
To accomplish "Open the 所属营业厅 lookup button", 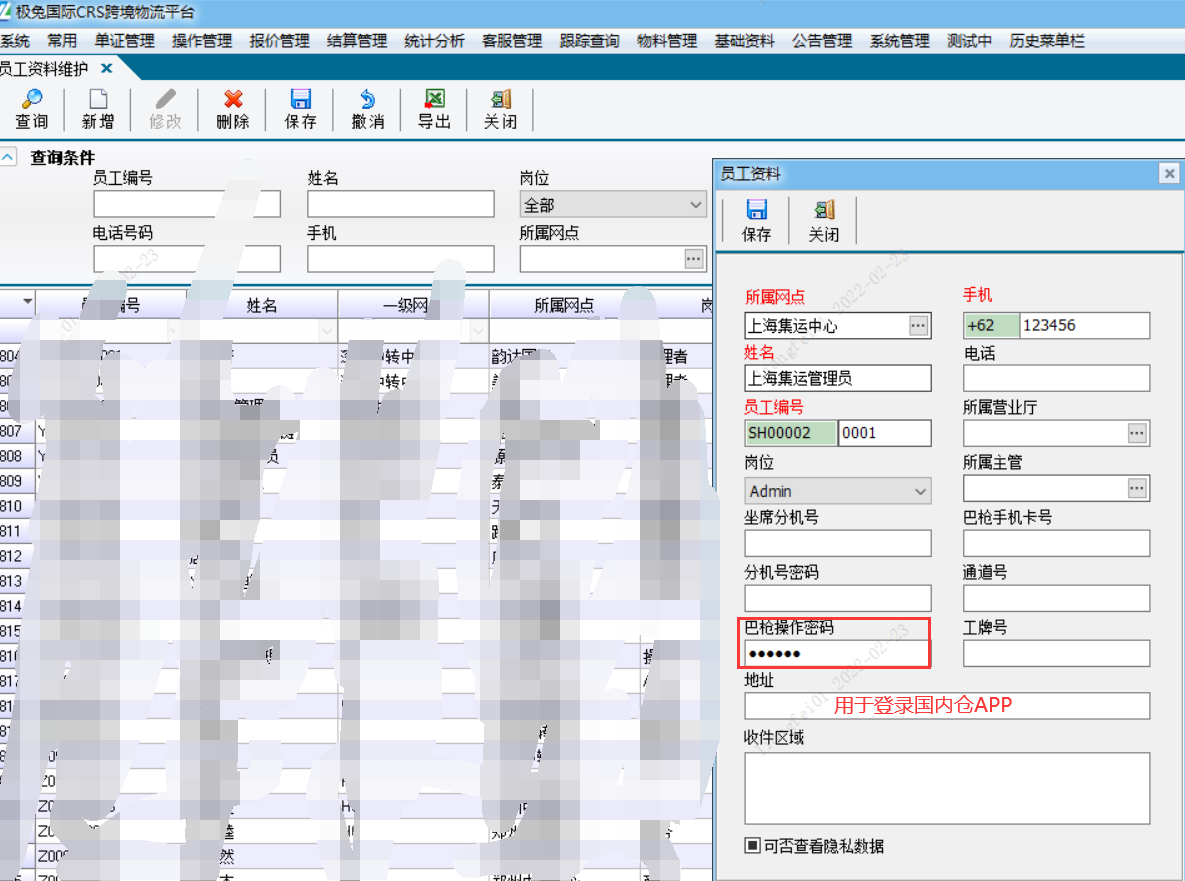I will [x=1137, y=433].
